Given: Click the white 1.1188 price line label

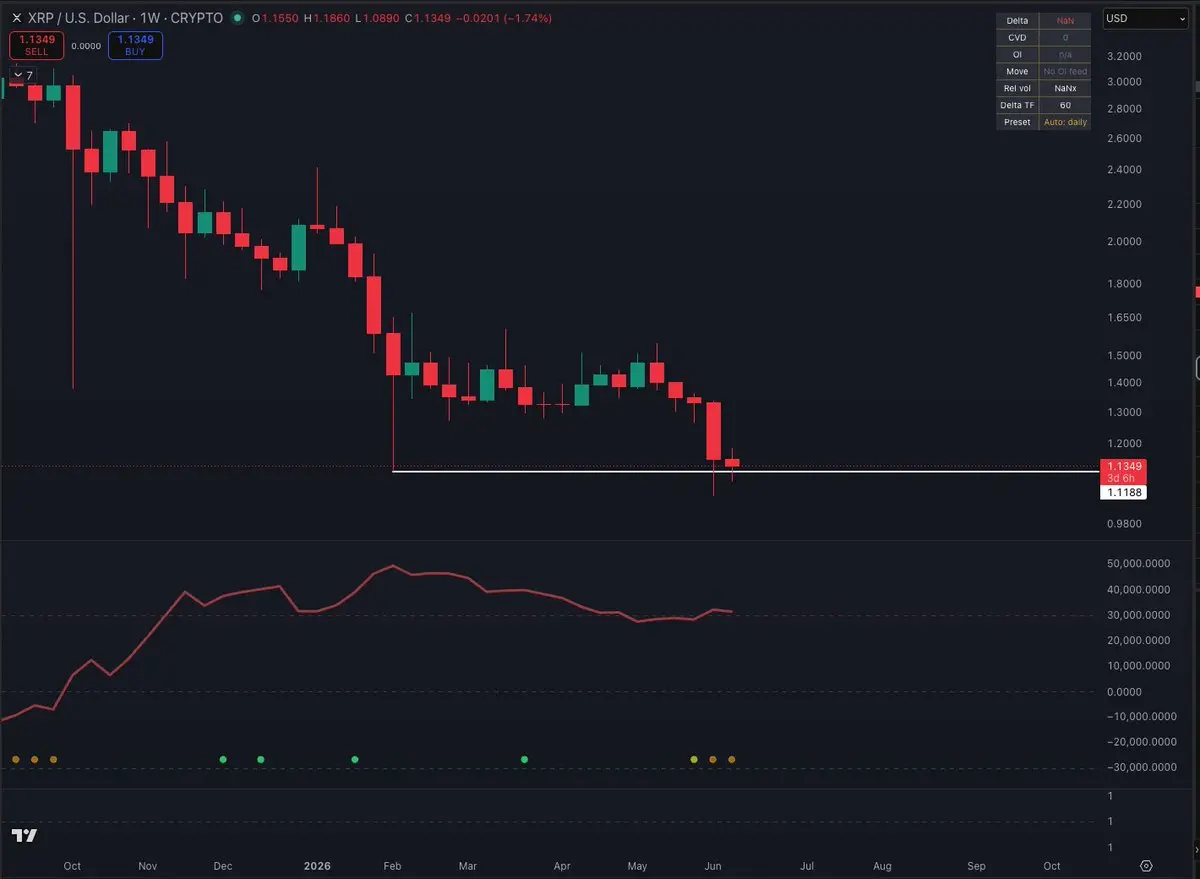Looking at the screenshot, I should click(1122, 492).
